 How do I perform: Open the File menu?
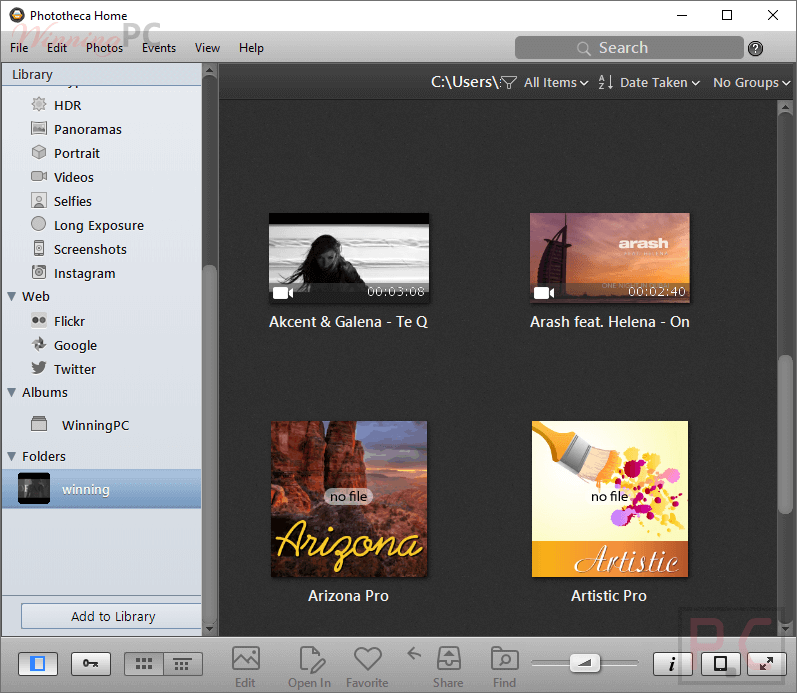[x=19, y=48]
